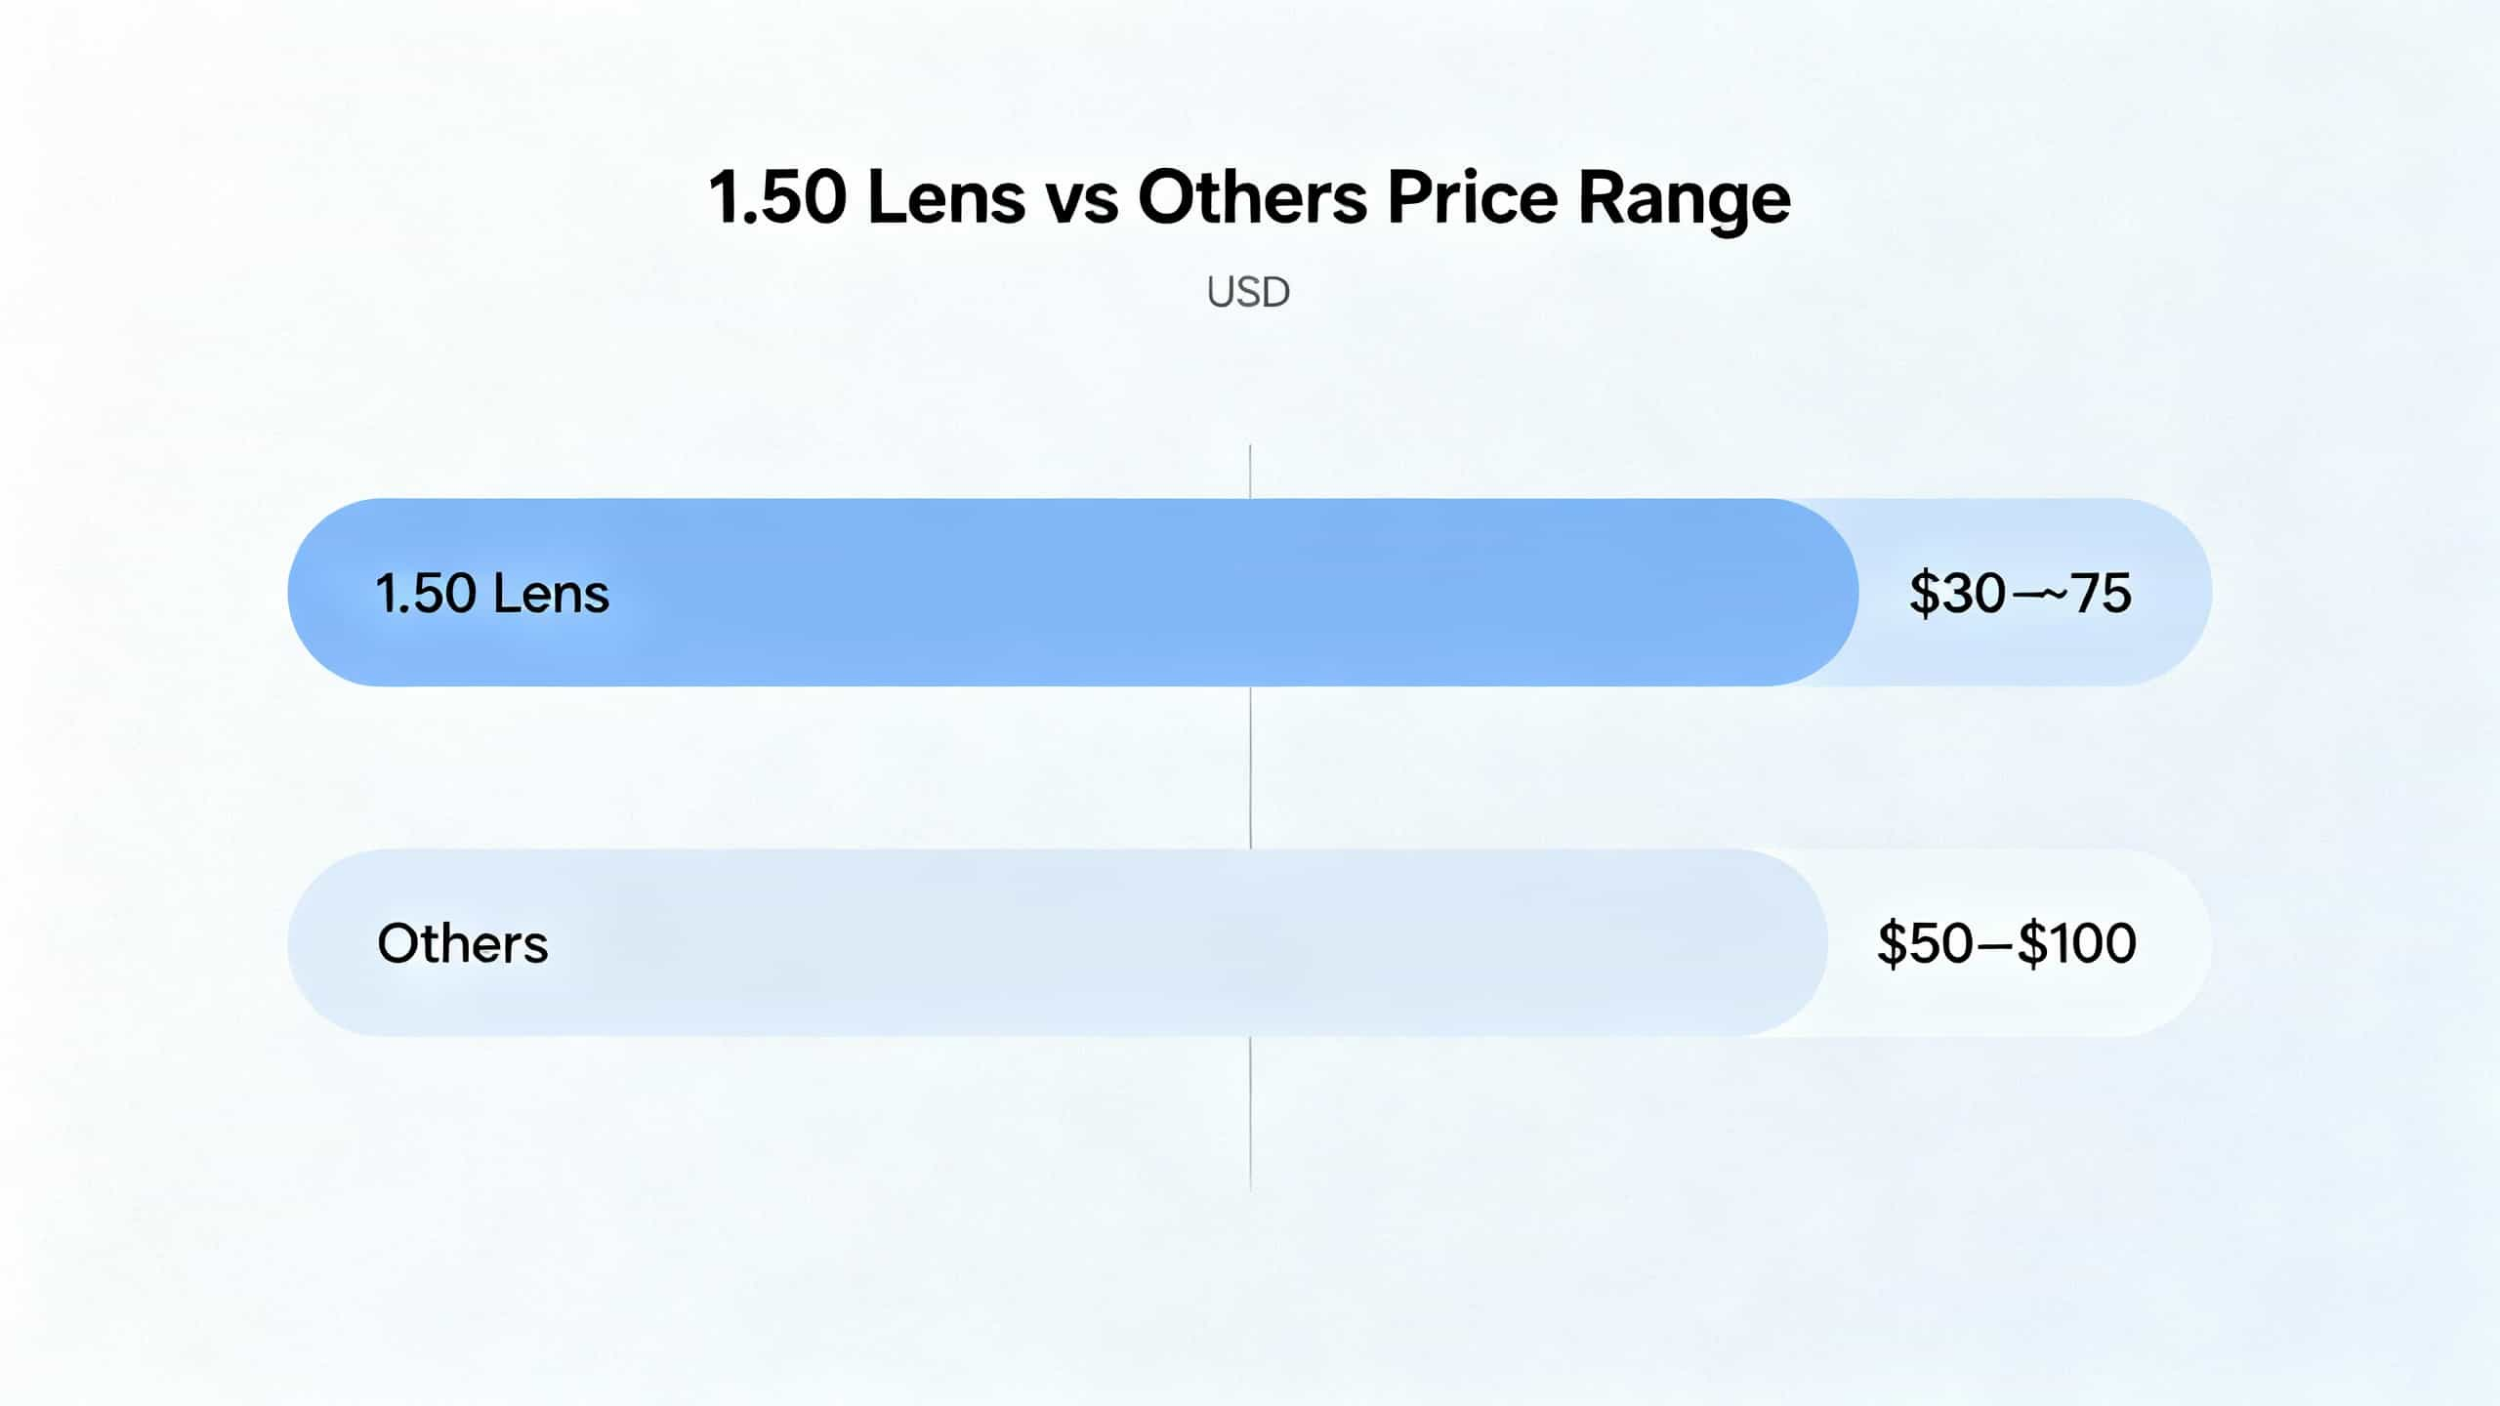
Task: Click the dark blue fill of the top bar
Action: click(1100, 593)
